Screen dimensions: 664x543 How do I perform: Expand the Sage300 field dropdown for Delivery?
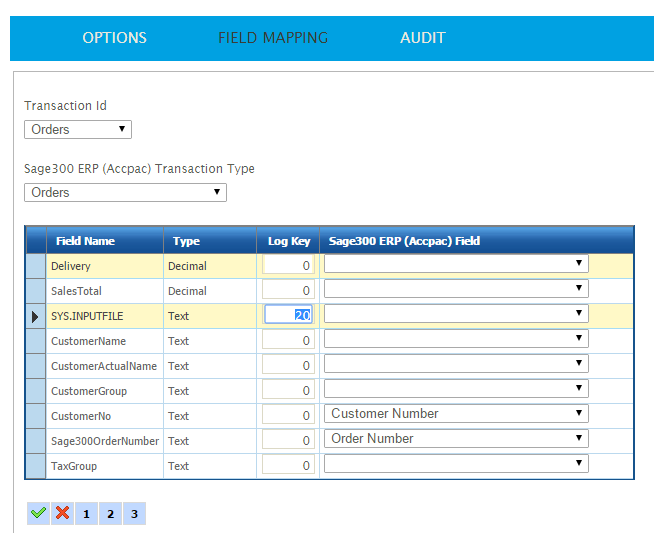[456, 264]
